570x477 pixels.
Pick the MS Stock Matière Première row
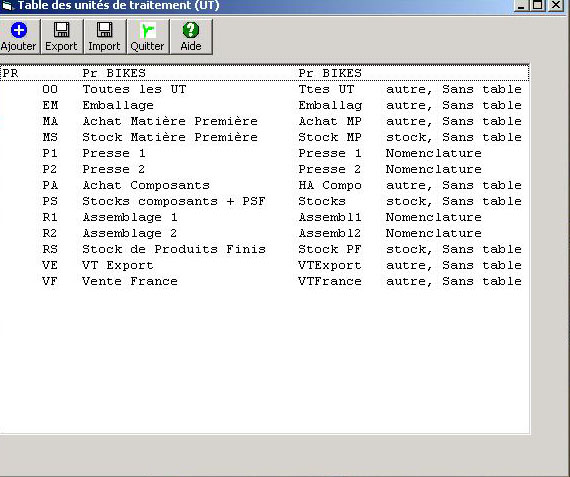pyautogui.click(x=264, y=137)
